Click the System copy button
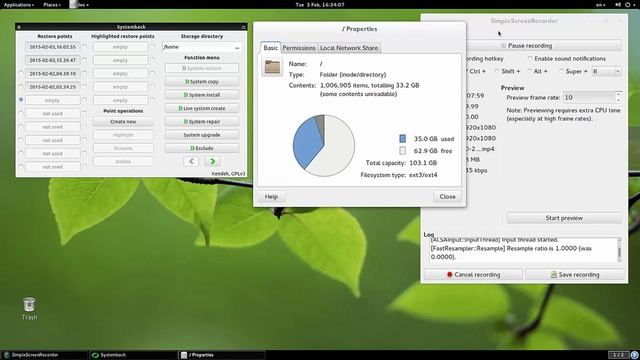Viewport: 640px width, 360px height. 202,82
